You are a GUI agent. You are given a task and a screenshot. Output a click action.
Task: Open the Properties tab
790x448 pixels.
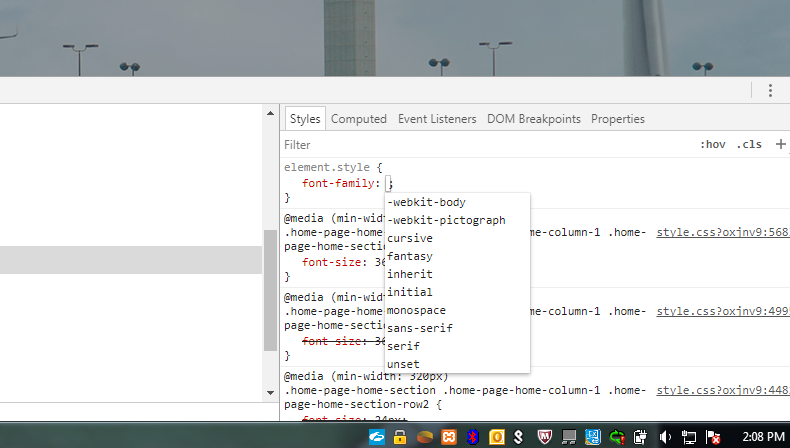(618, 119)
